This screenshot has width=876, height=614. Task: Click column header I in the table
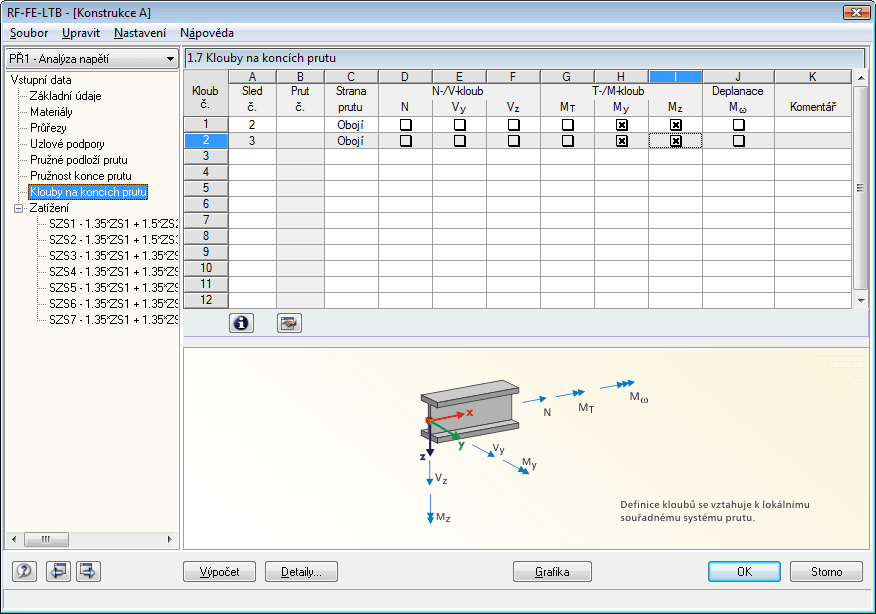[x=675, y=77]
